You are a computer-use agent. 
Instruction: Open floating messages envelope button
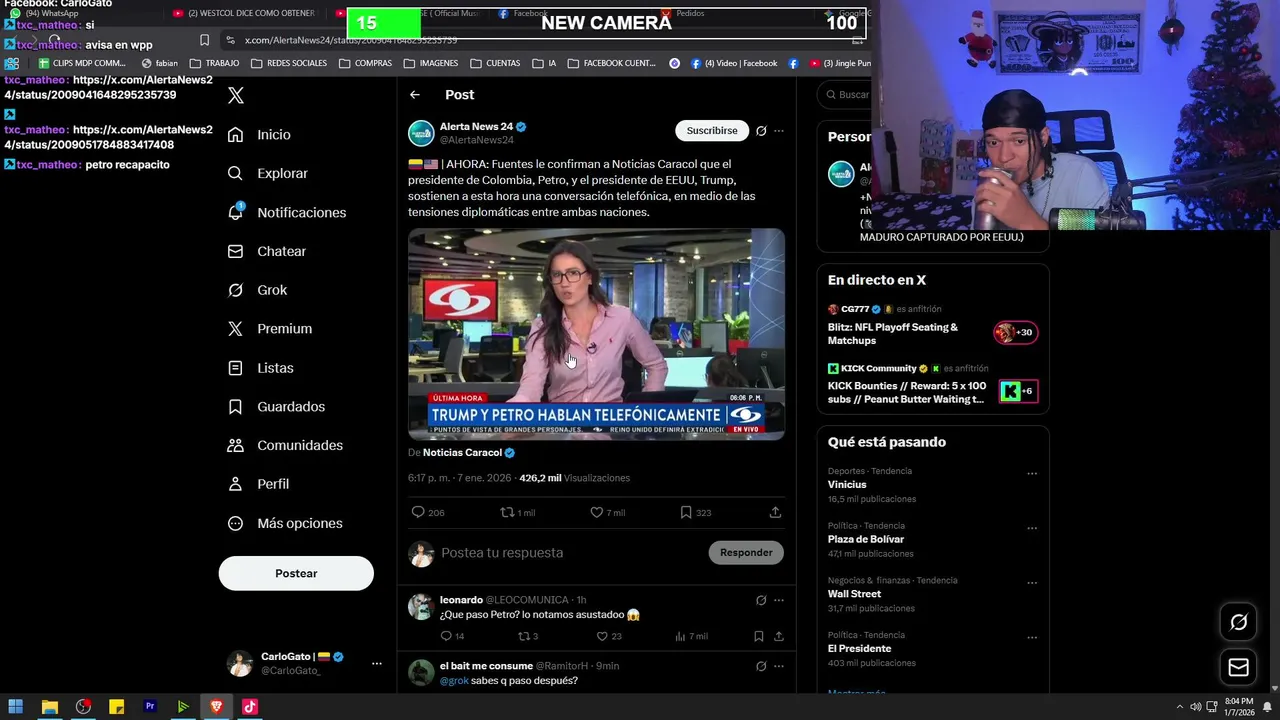click(x=1238, y=667)
